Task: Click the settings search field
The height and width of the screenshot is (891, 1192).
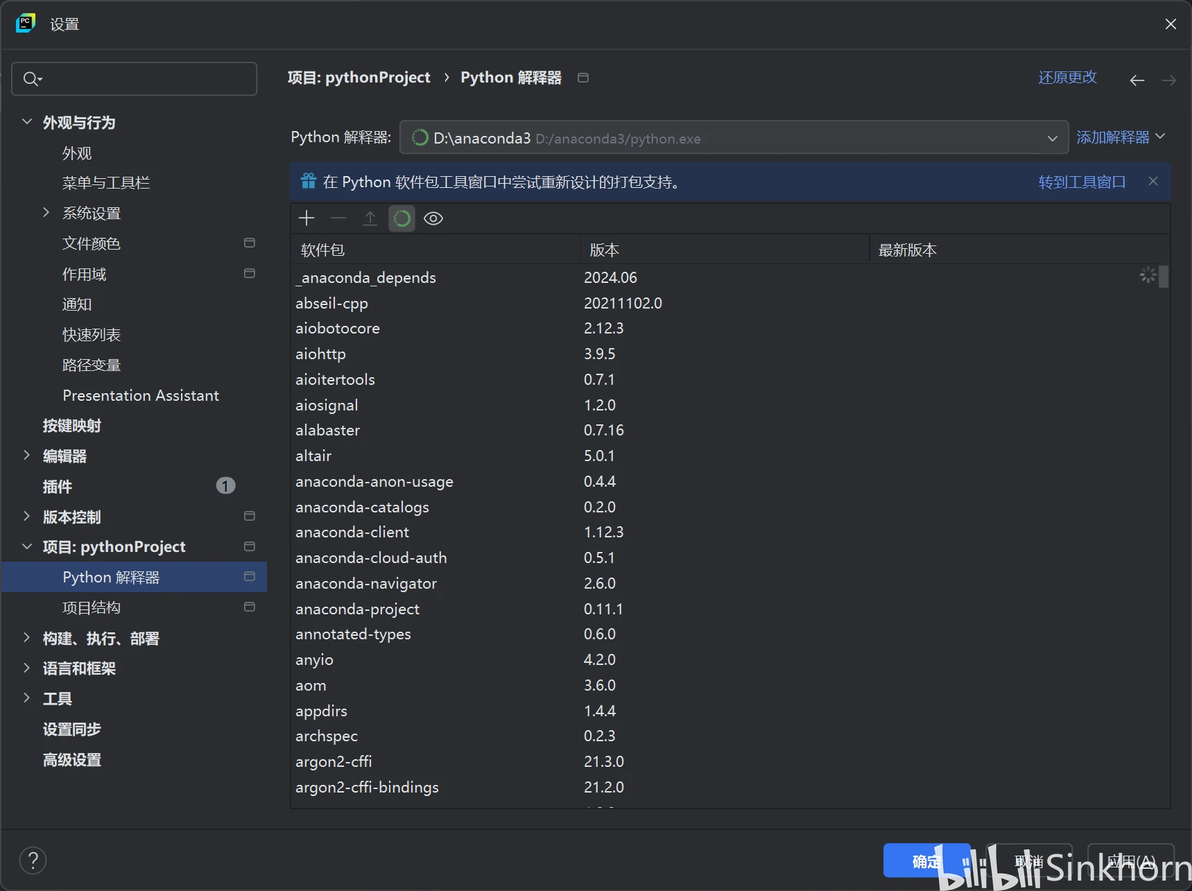Action: (135, 79)
